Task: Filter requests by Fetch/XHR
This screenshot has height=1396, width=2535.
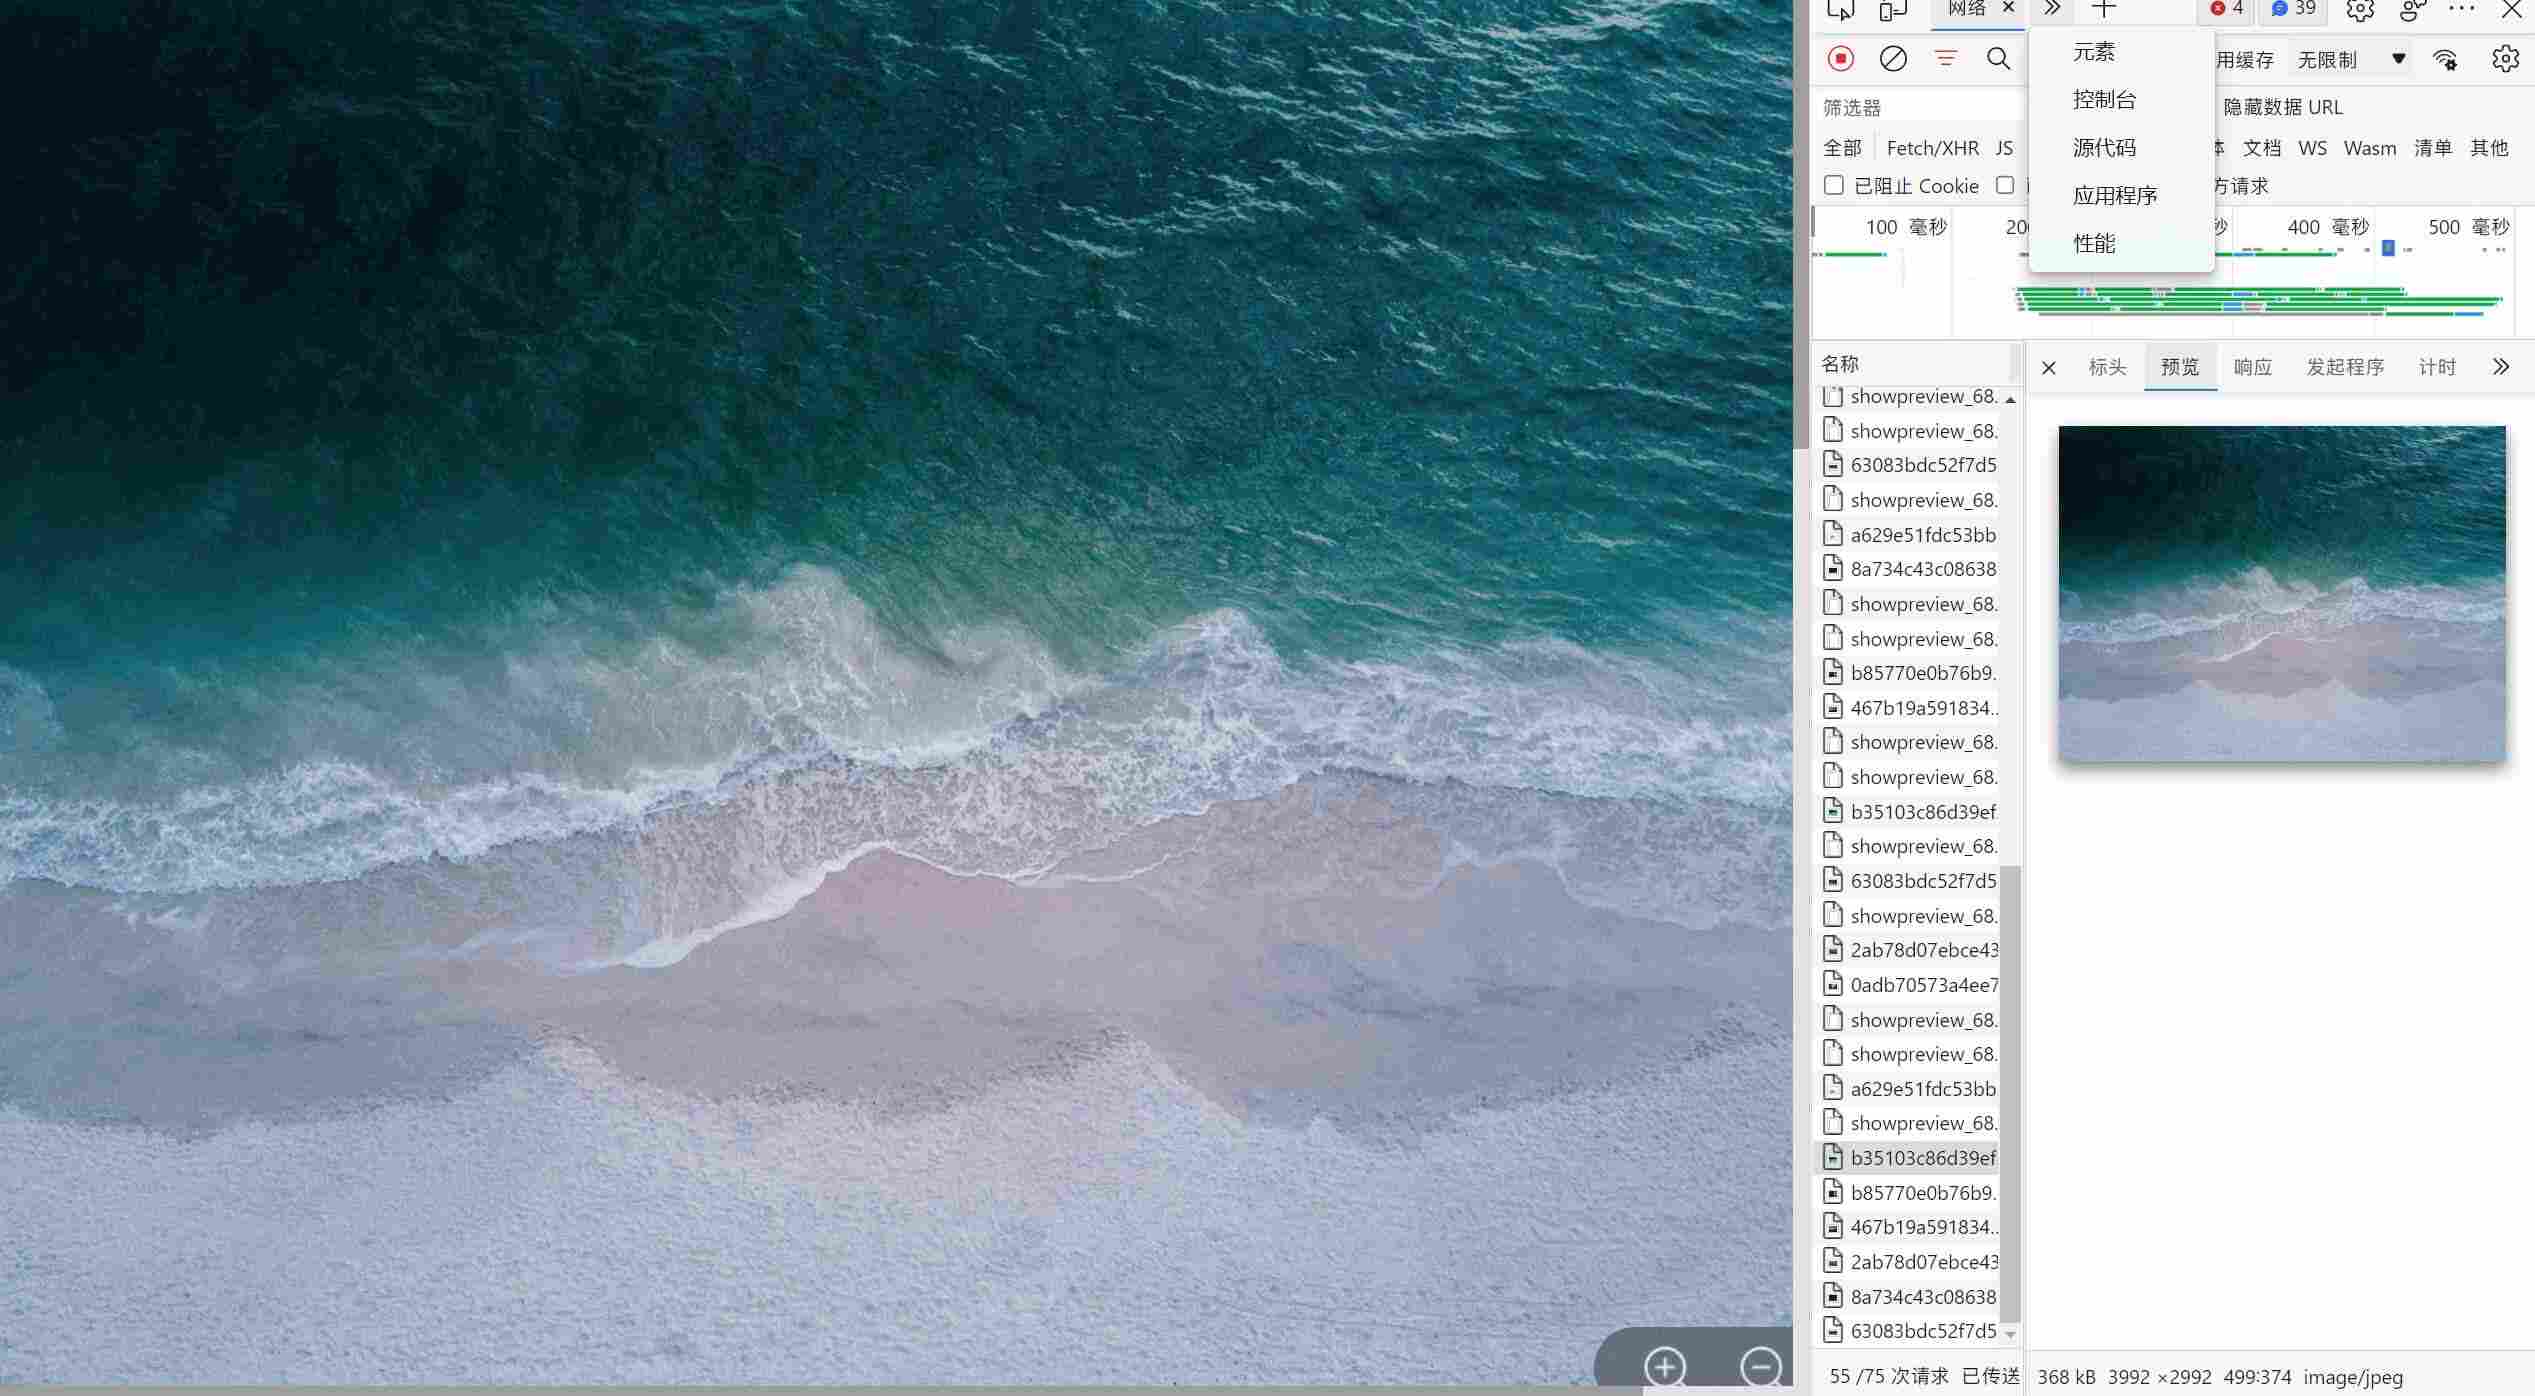Action: [x=1932, y=148]
